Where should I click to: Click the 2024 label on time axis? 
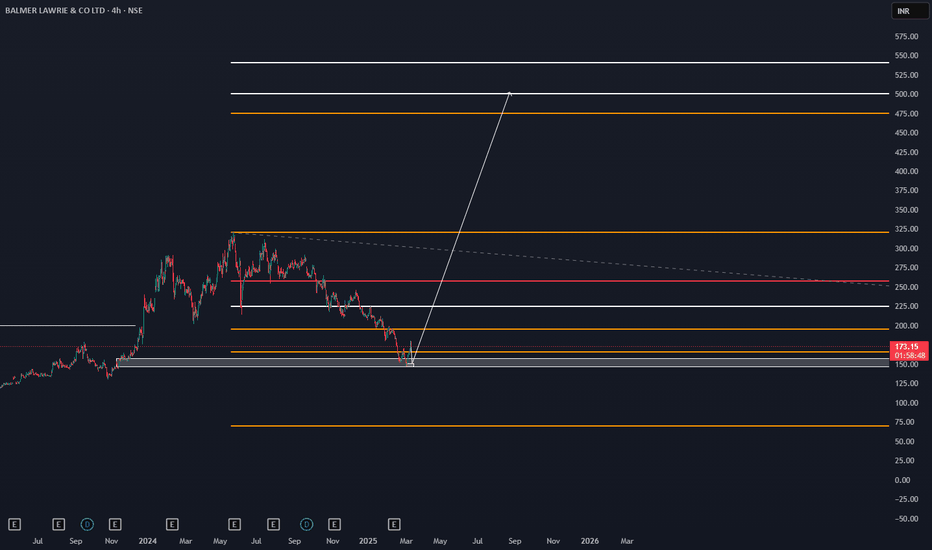point(147,540)
